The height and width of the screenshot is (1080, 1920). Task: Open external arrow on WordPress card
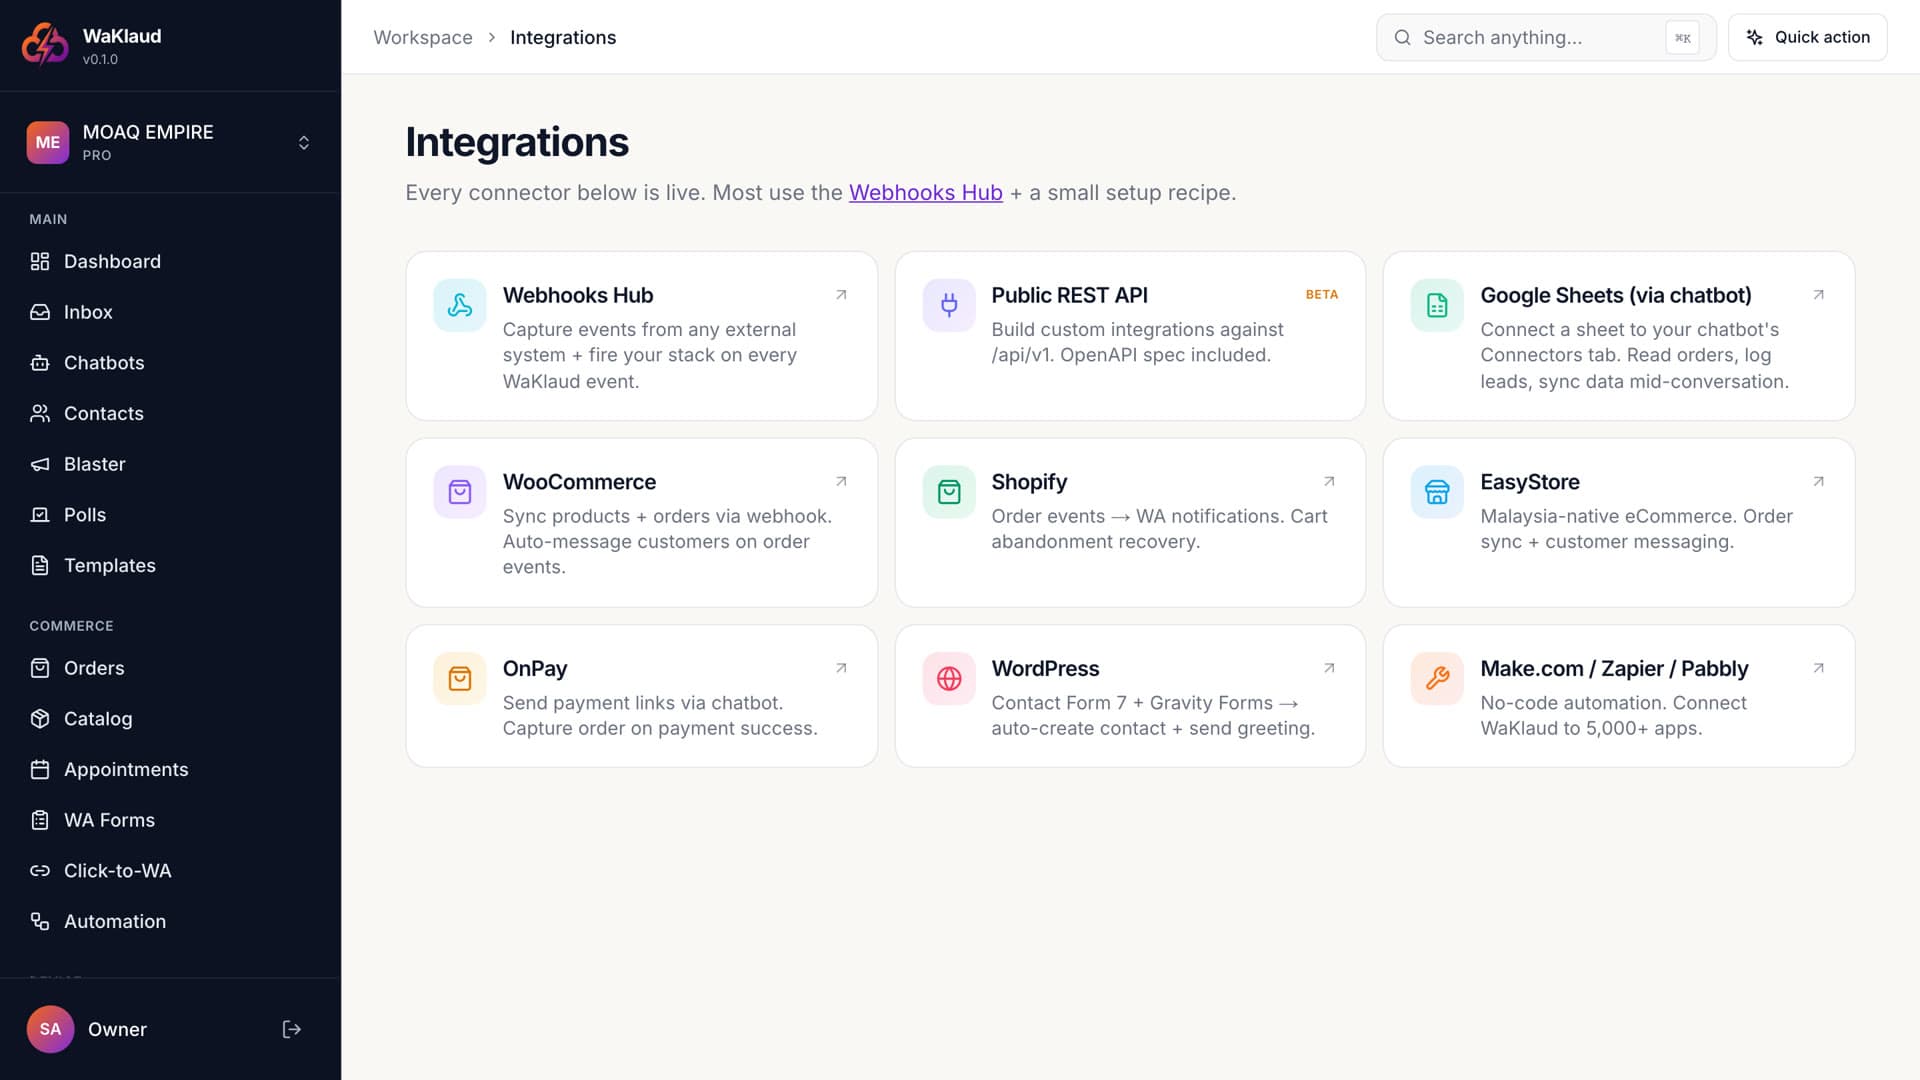[x=1329, y=668]
